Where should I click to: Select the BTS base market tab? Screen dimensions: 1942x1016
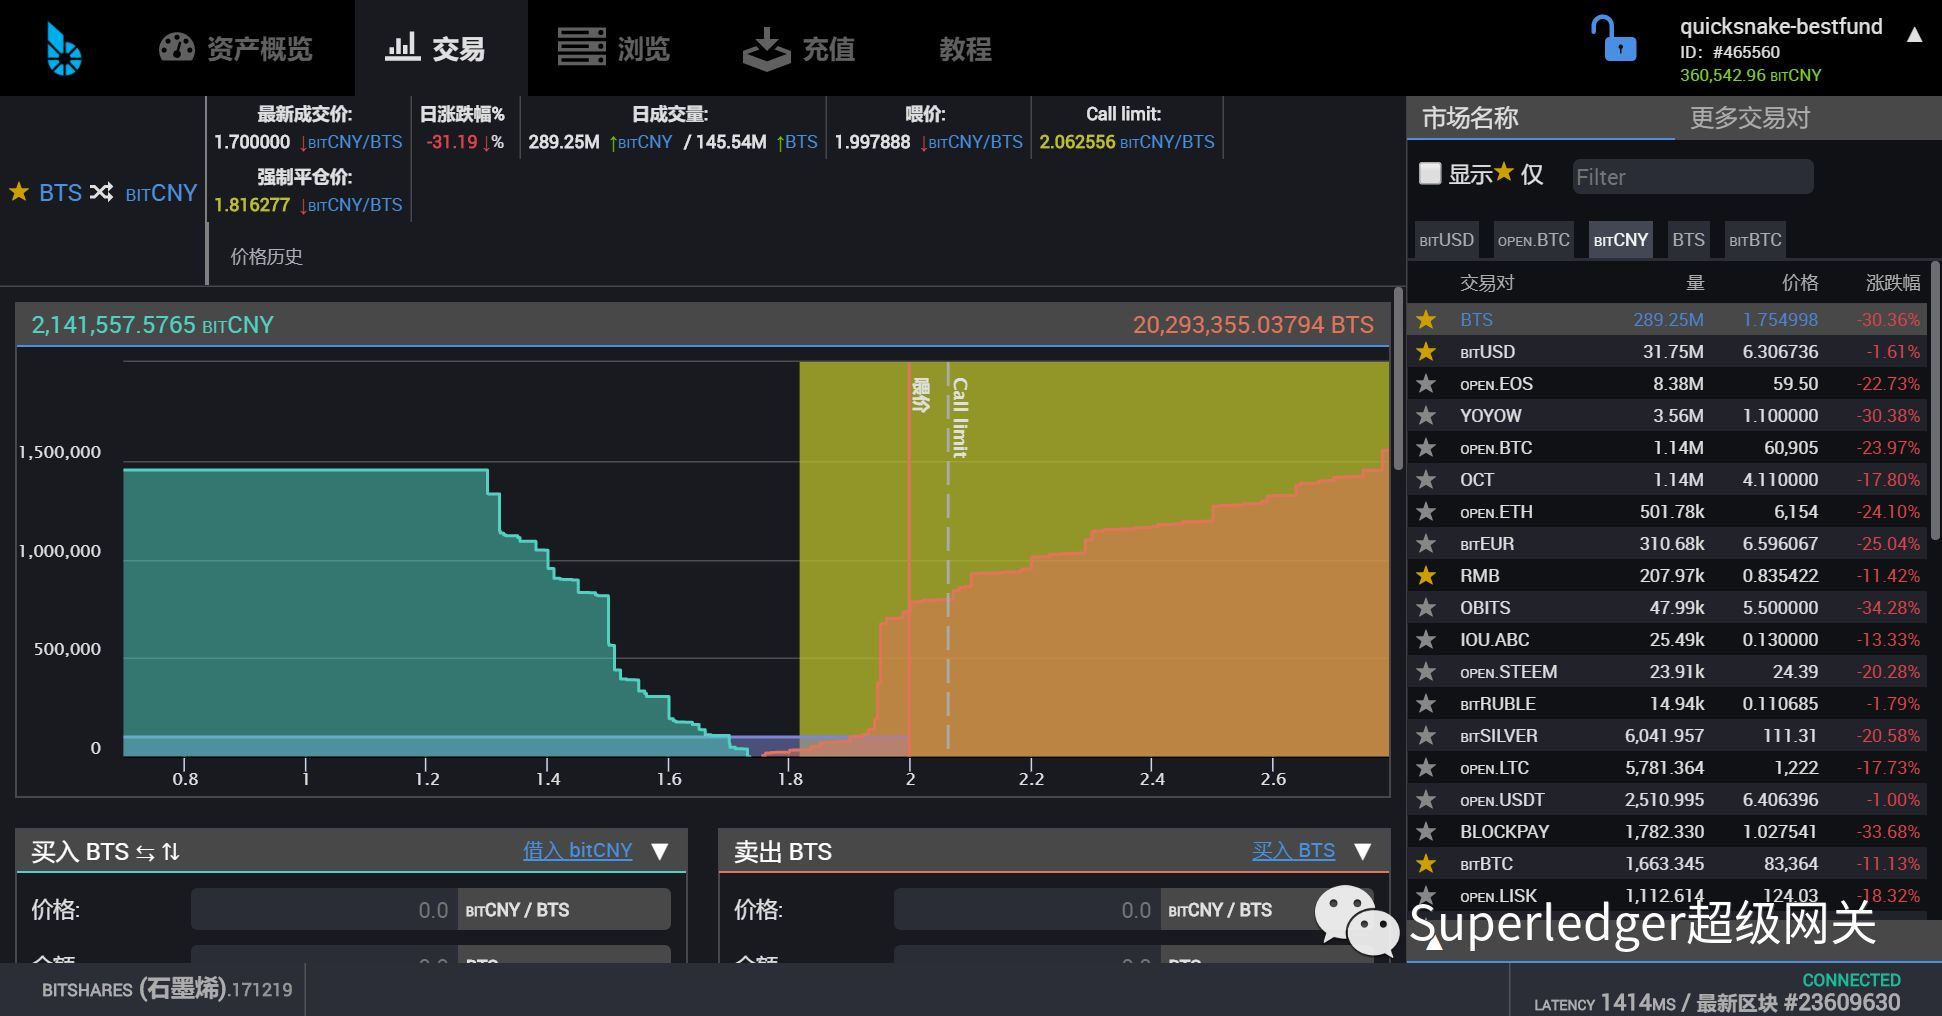pyautogui.click(x=1688, y=240)
